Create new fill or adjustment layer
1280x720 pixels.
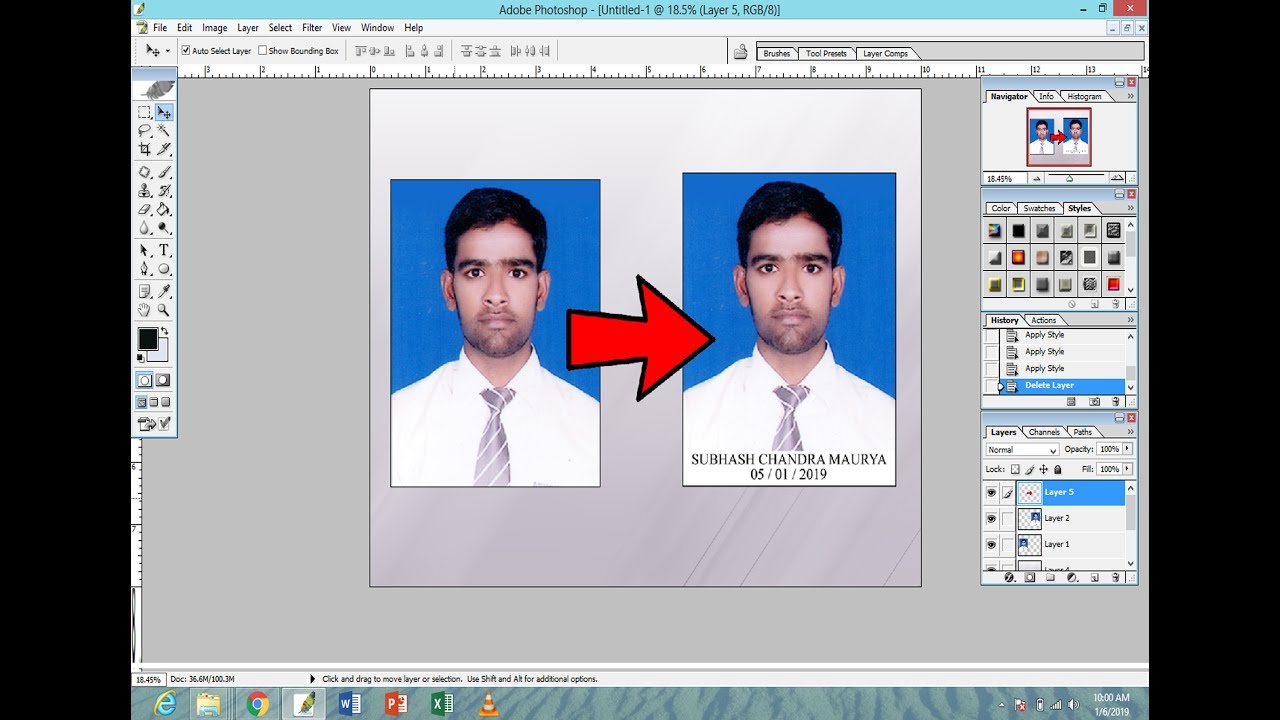pos(1072,577)
